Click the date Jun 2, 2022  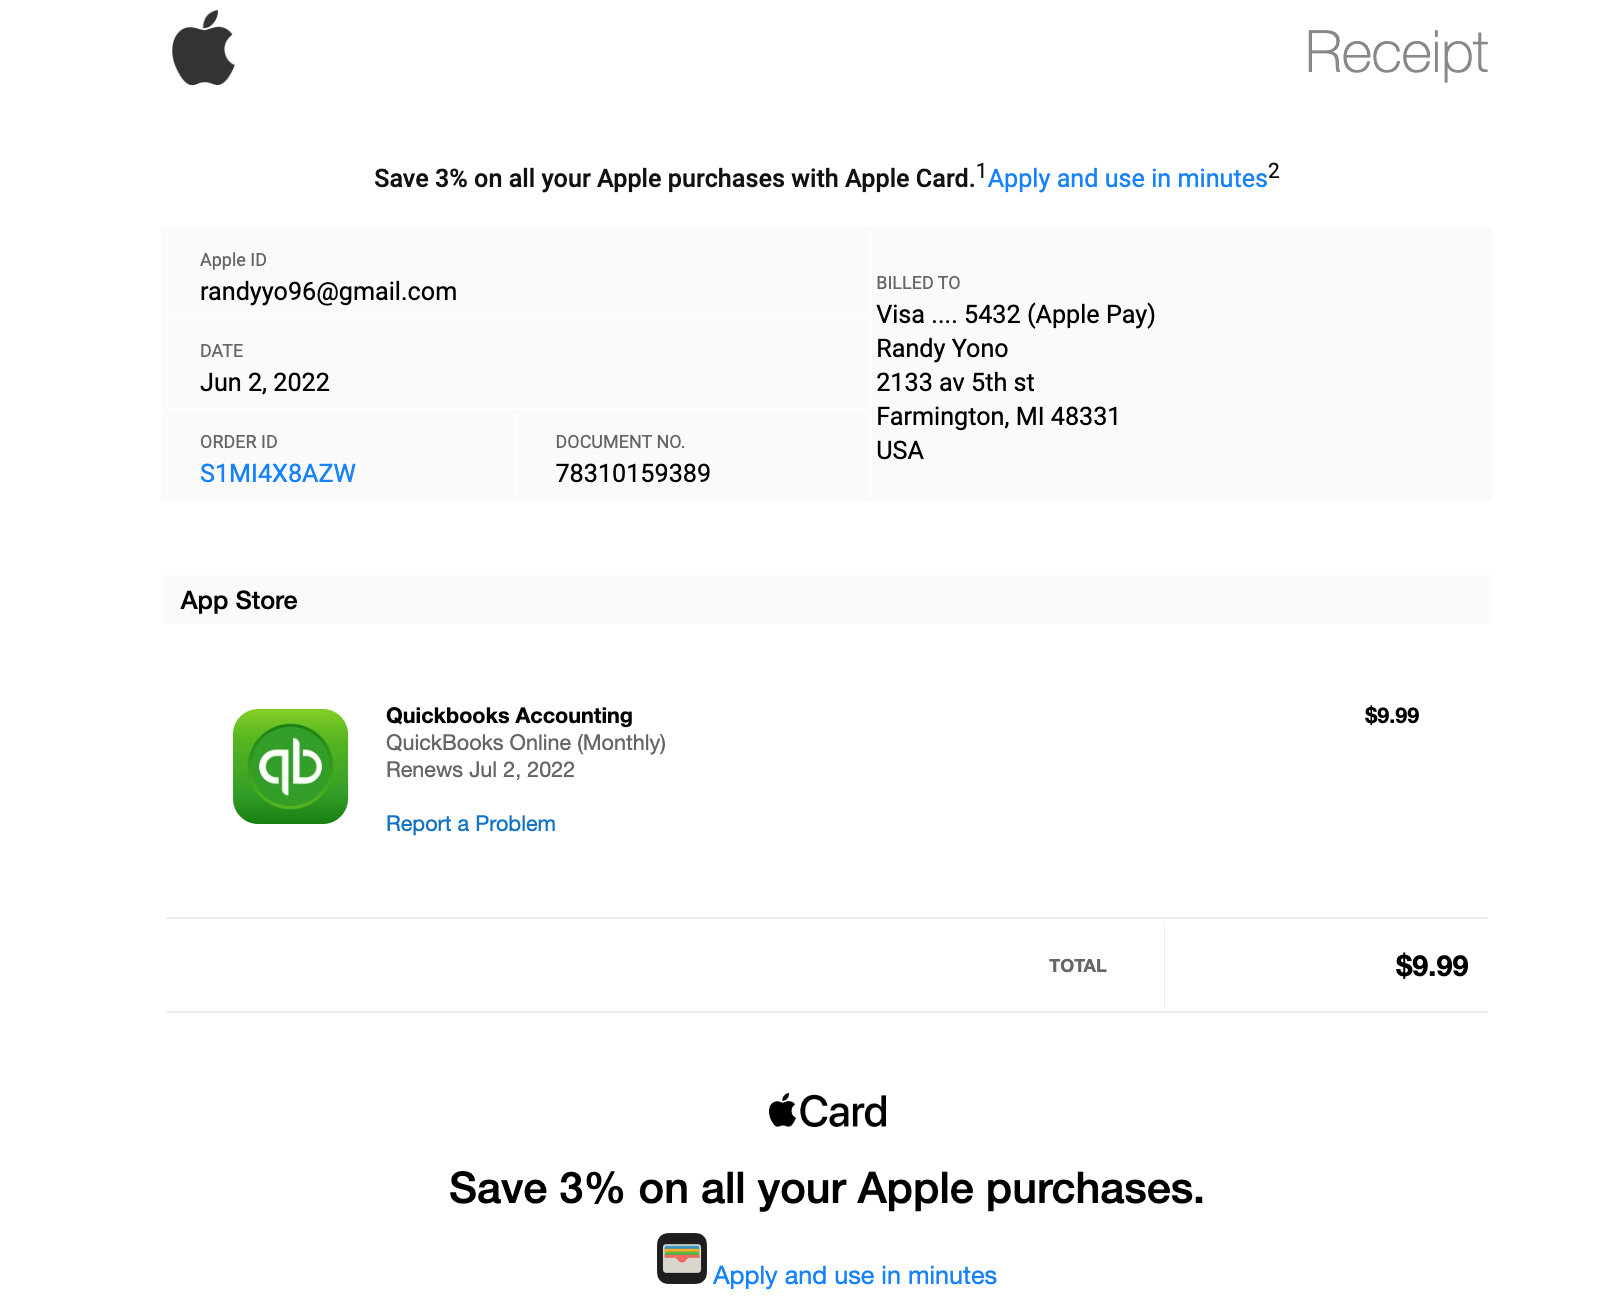click(264, 383)
